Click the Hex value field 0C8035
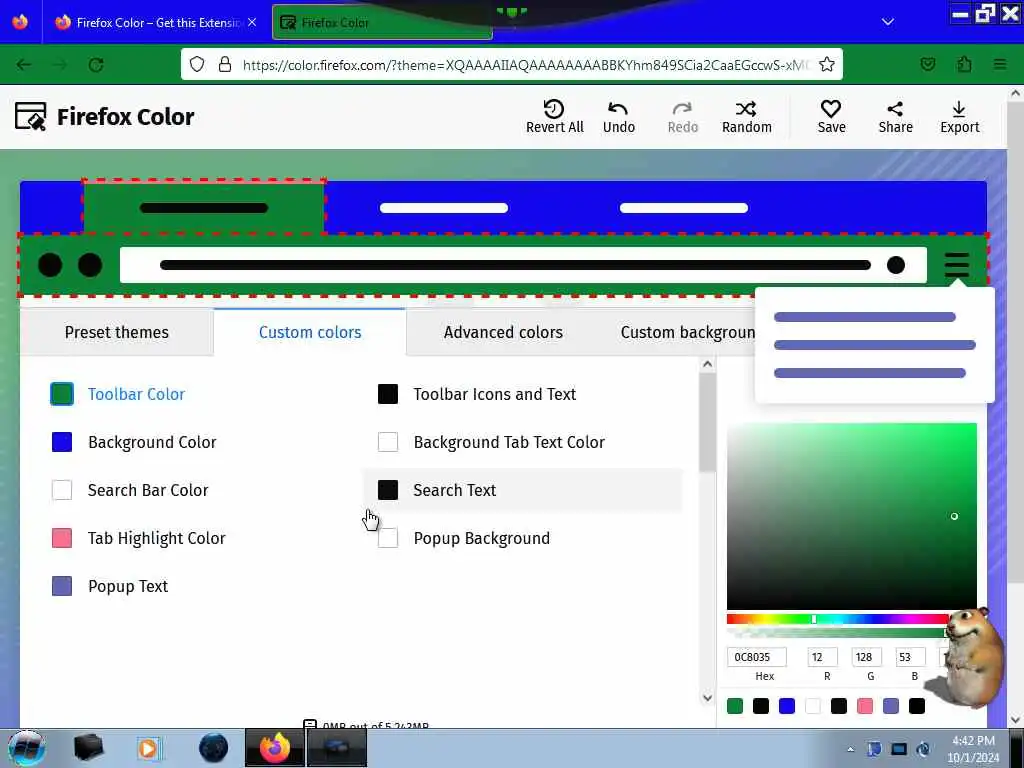The width and height of the screenshot is (1024, 768). coord(757,657)
